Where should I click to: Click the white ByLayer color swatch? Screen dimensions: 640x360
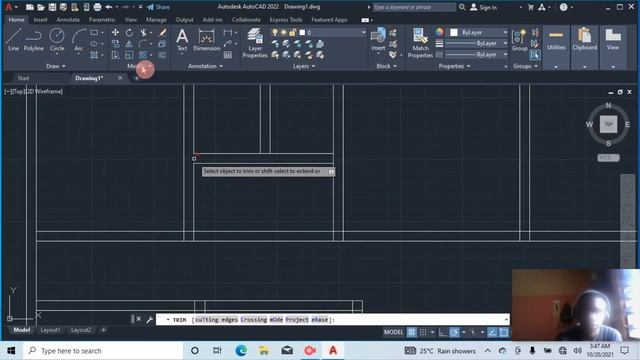454,32
